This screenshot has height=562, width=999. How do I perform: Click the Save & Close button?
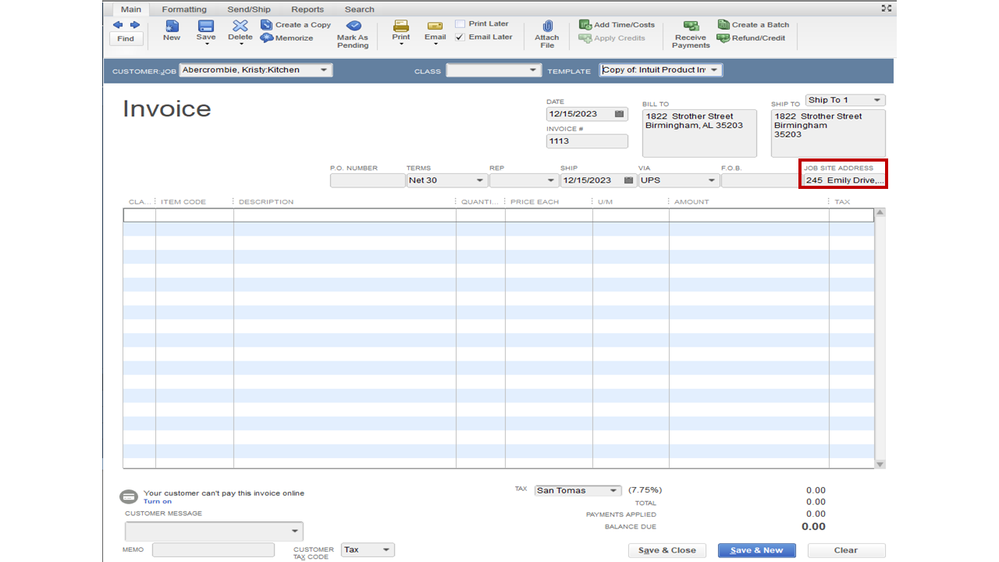(x=667, y=551)
